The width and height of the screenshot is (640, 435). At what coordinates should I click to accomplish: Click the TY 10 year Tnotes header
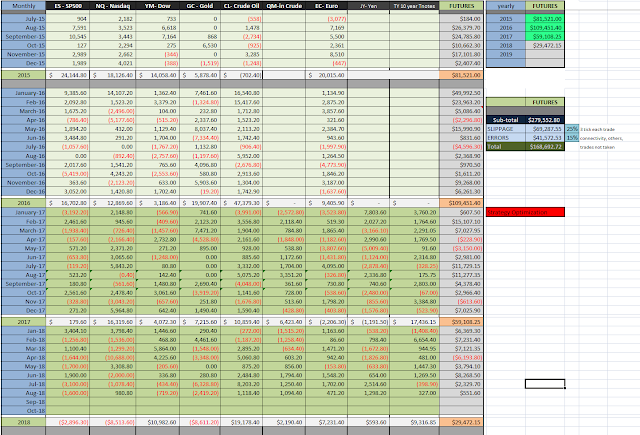click(x=414, y=6)
